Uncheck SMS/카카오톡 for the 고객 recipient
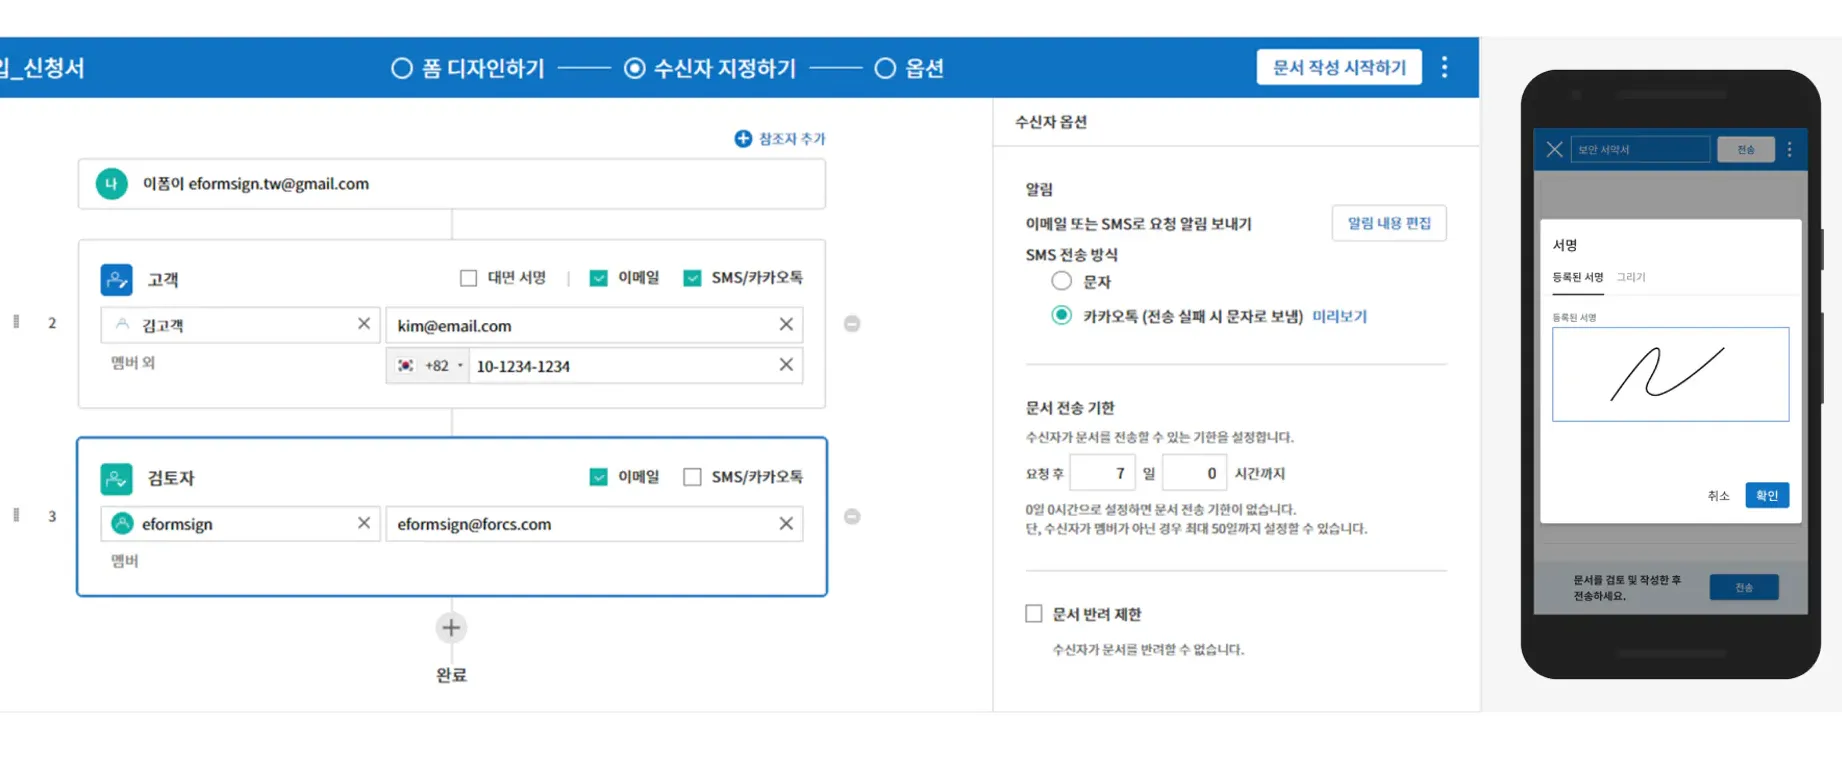 pos(692,278)
